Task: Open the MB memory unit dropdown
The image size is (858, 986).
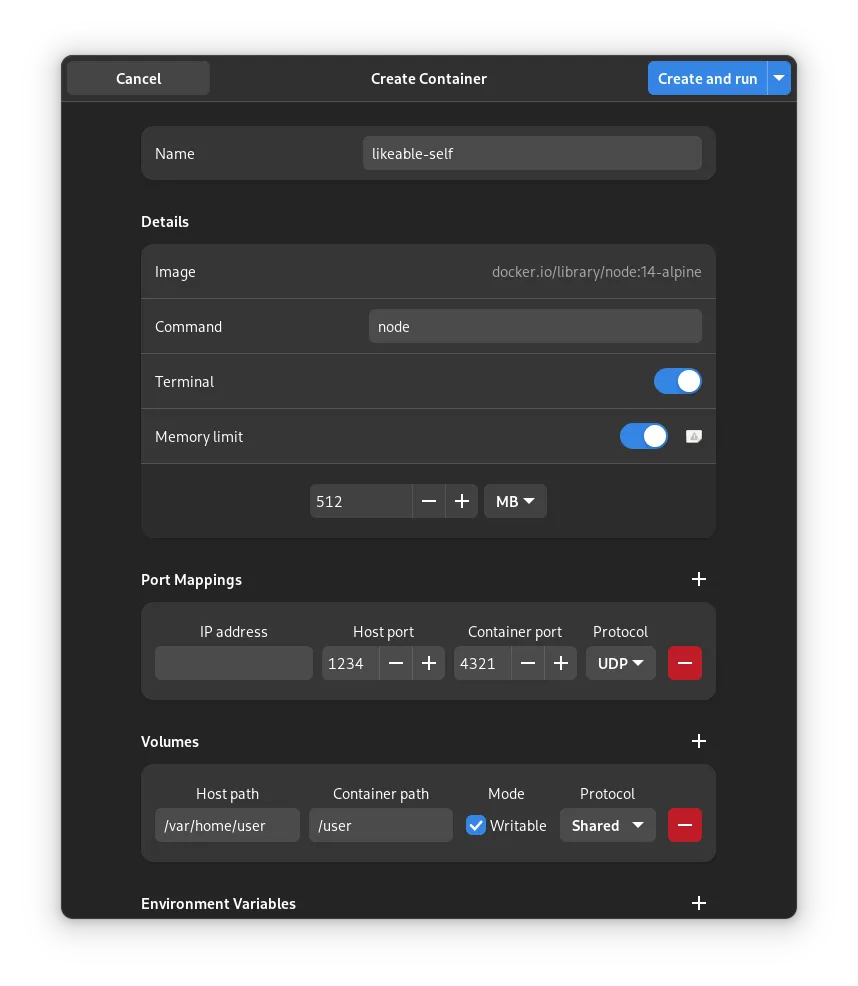Action: [x=515, y=501]
